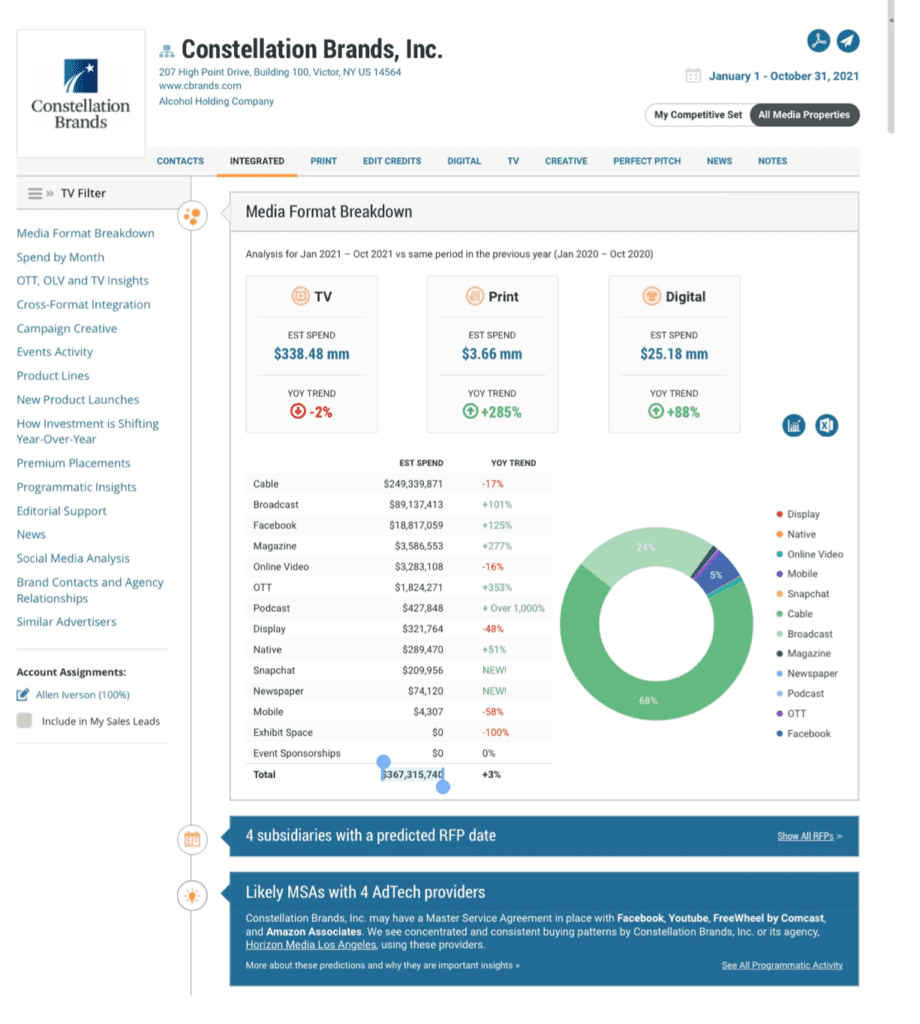The height and width of the screenshot is (1024, 920).
Task: Check Include in My Sales Leads
Action: point(22,719)
